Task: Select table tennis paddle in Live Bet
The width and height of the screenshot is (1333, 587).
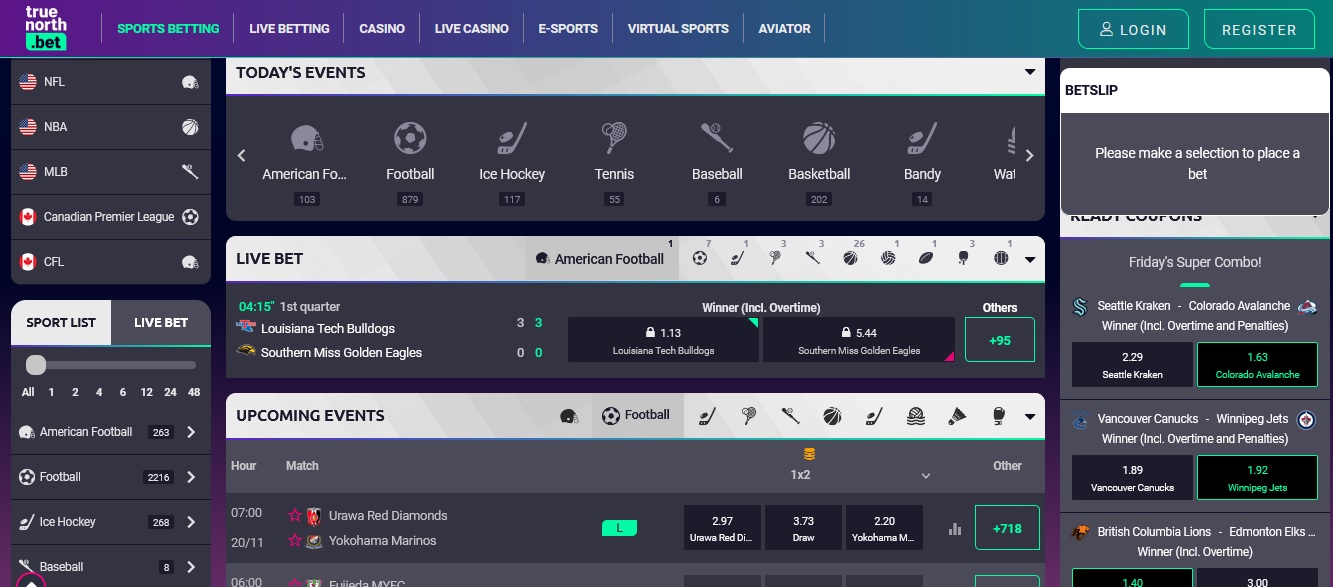Action: click(x=963, y=258)
